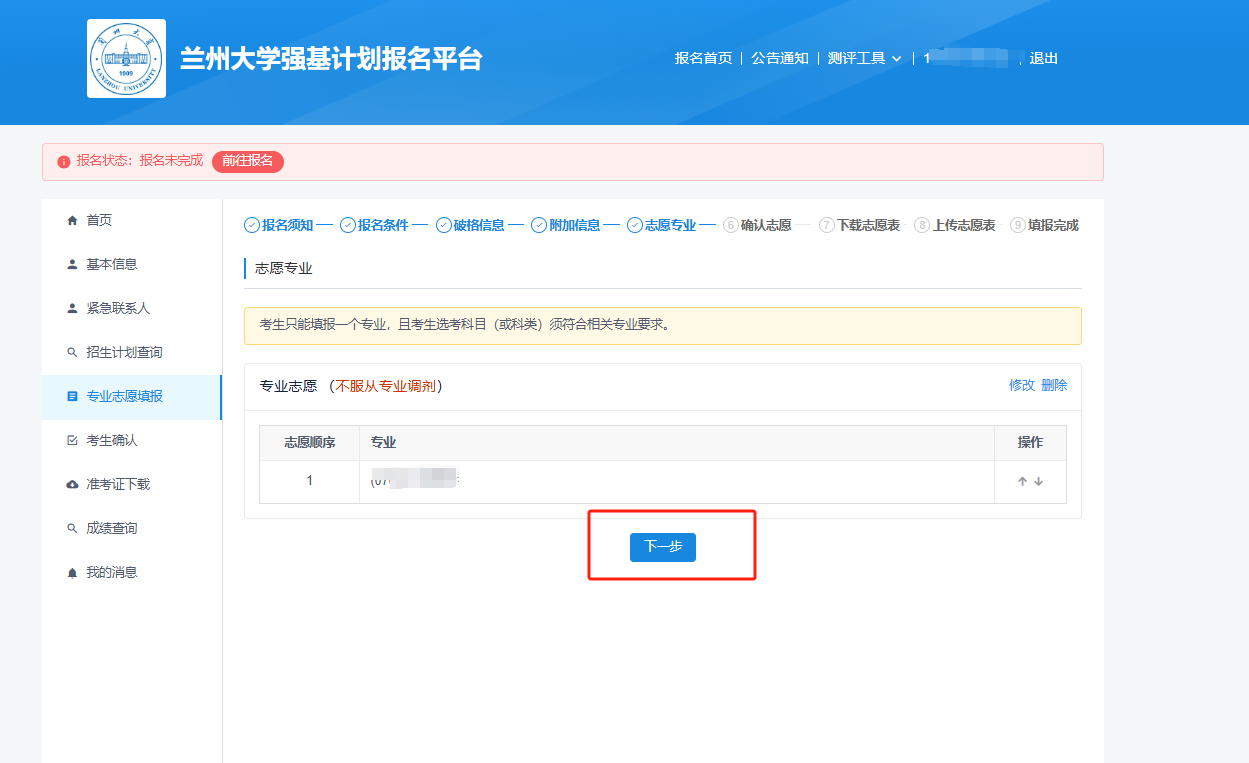Click the Lanzhou University logo

point(126,58)
